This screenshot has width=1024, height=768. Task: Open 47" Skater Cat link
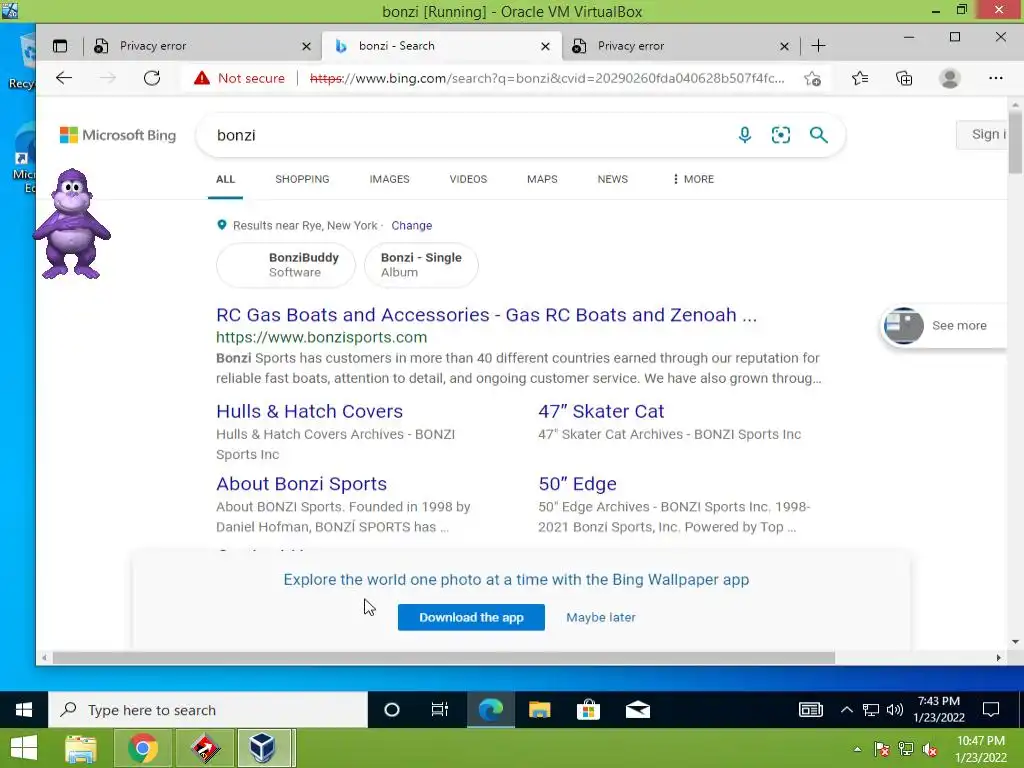point(601,411)
